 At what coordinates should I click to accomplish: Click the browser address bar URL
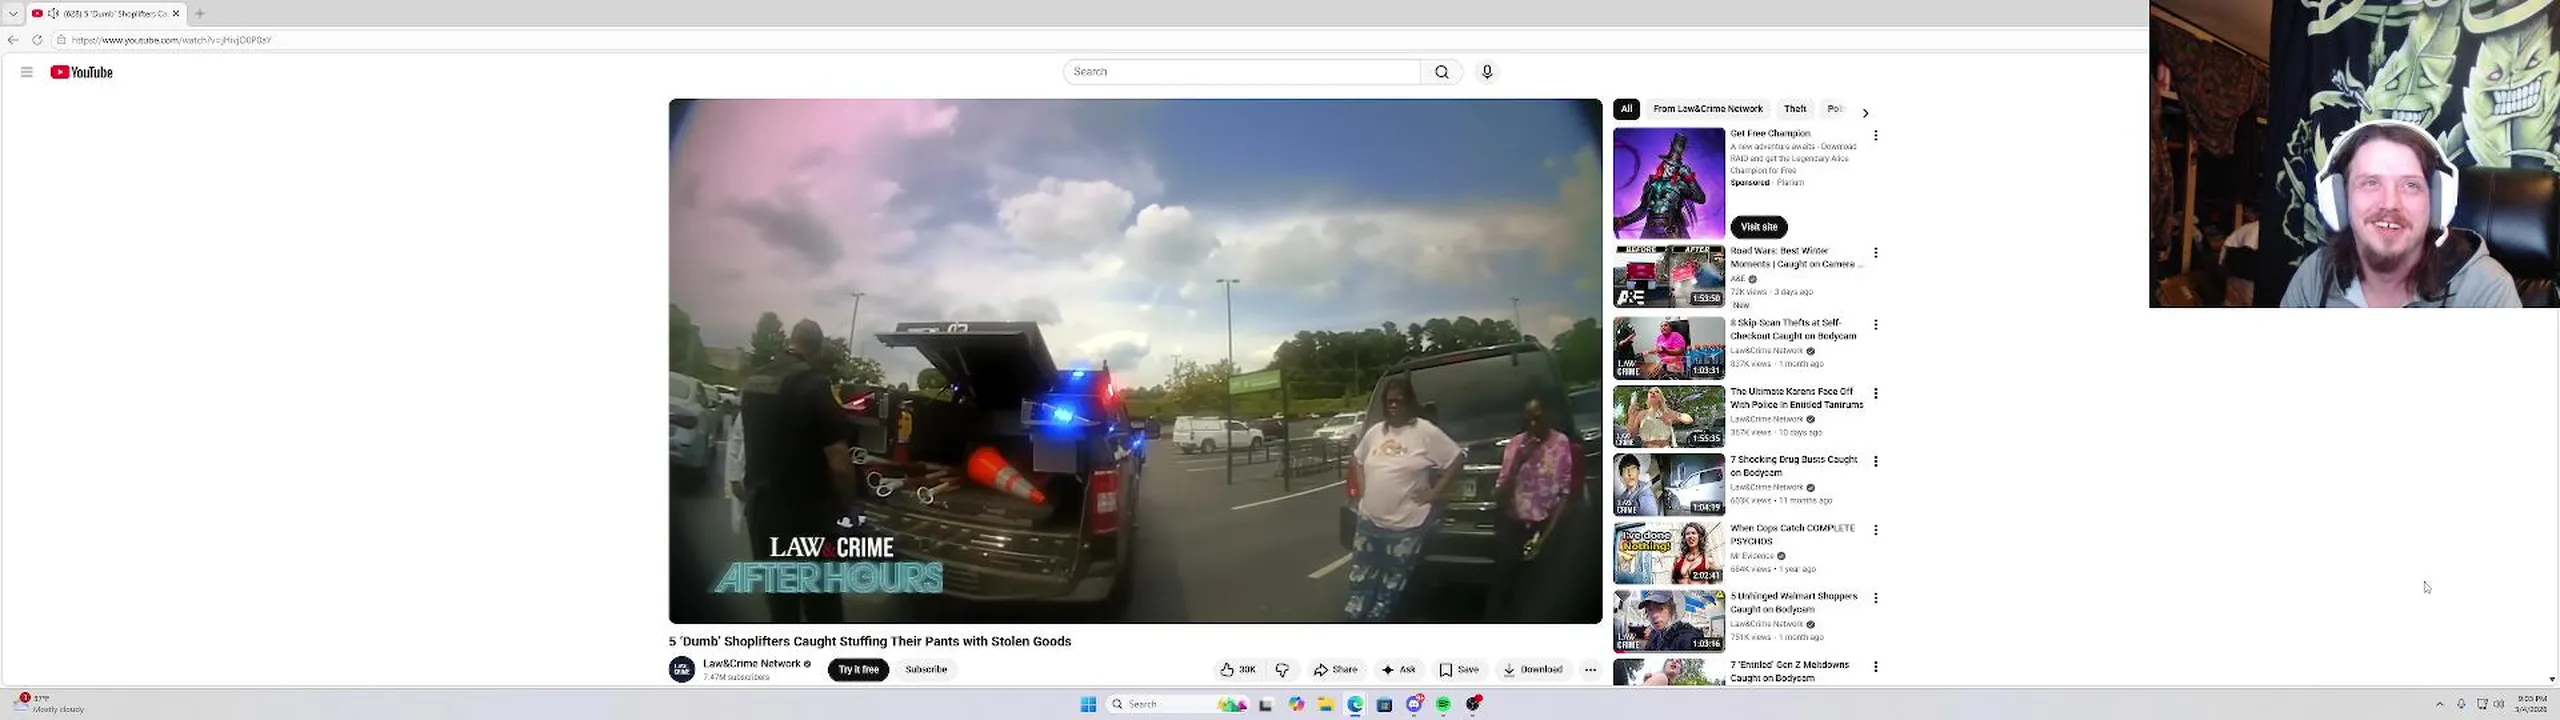tap(171, 40)
